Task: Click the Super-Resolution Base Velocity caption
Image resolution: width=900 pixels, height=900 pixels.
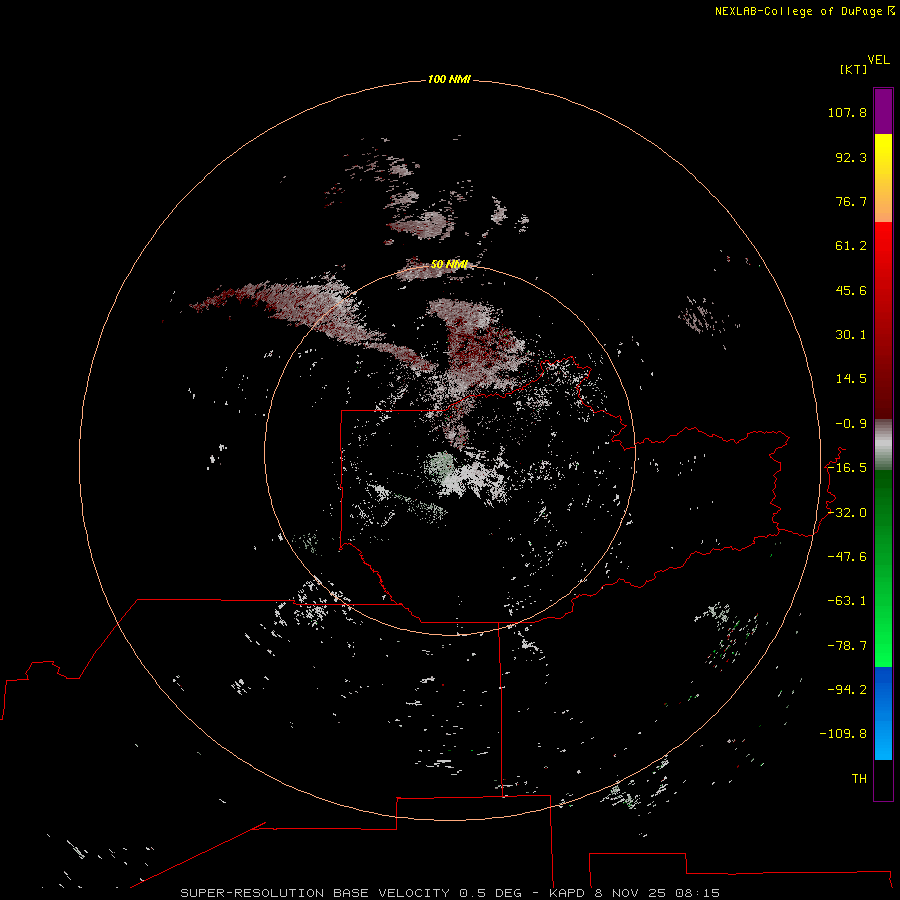Action: point(449,893)
